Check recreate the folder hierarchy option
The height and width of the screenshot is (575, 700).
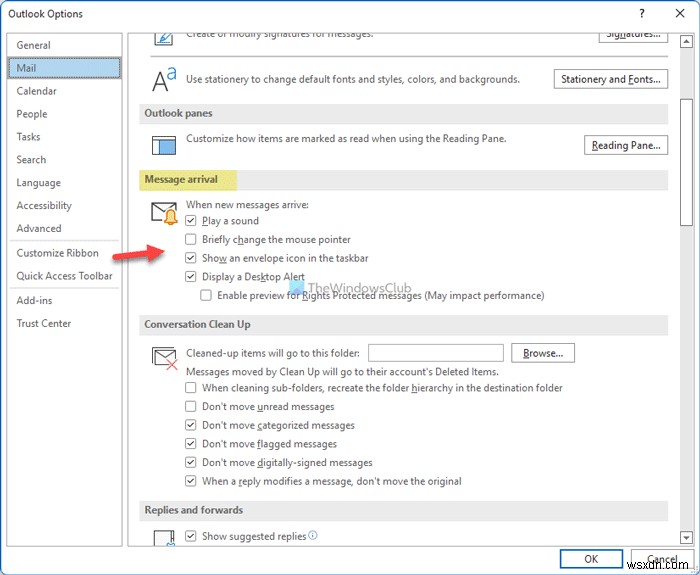pos(191,388)
